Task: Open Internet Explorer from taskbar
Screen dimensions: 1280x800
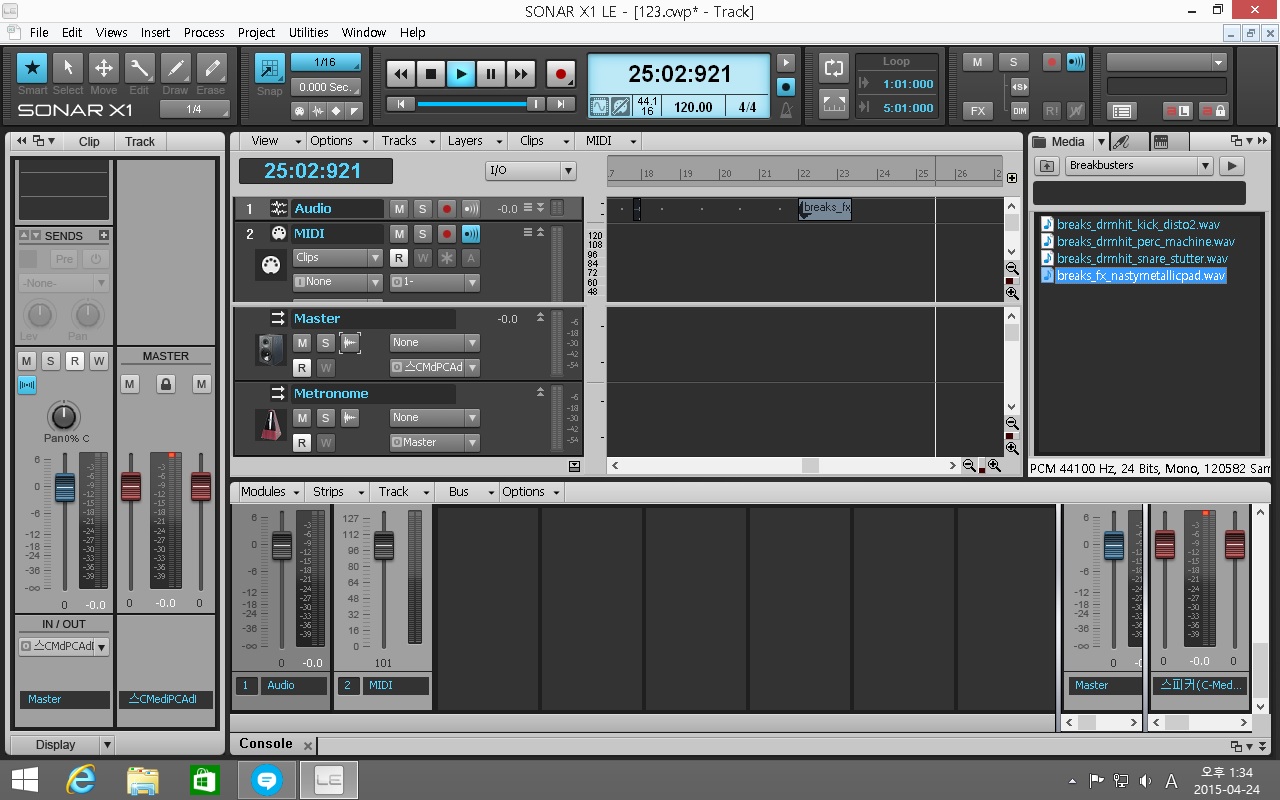Action: (x=80, y=780)
